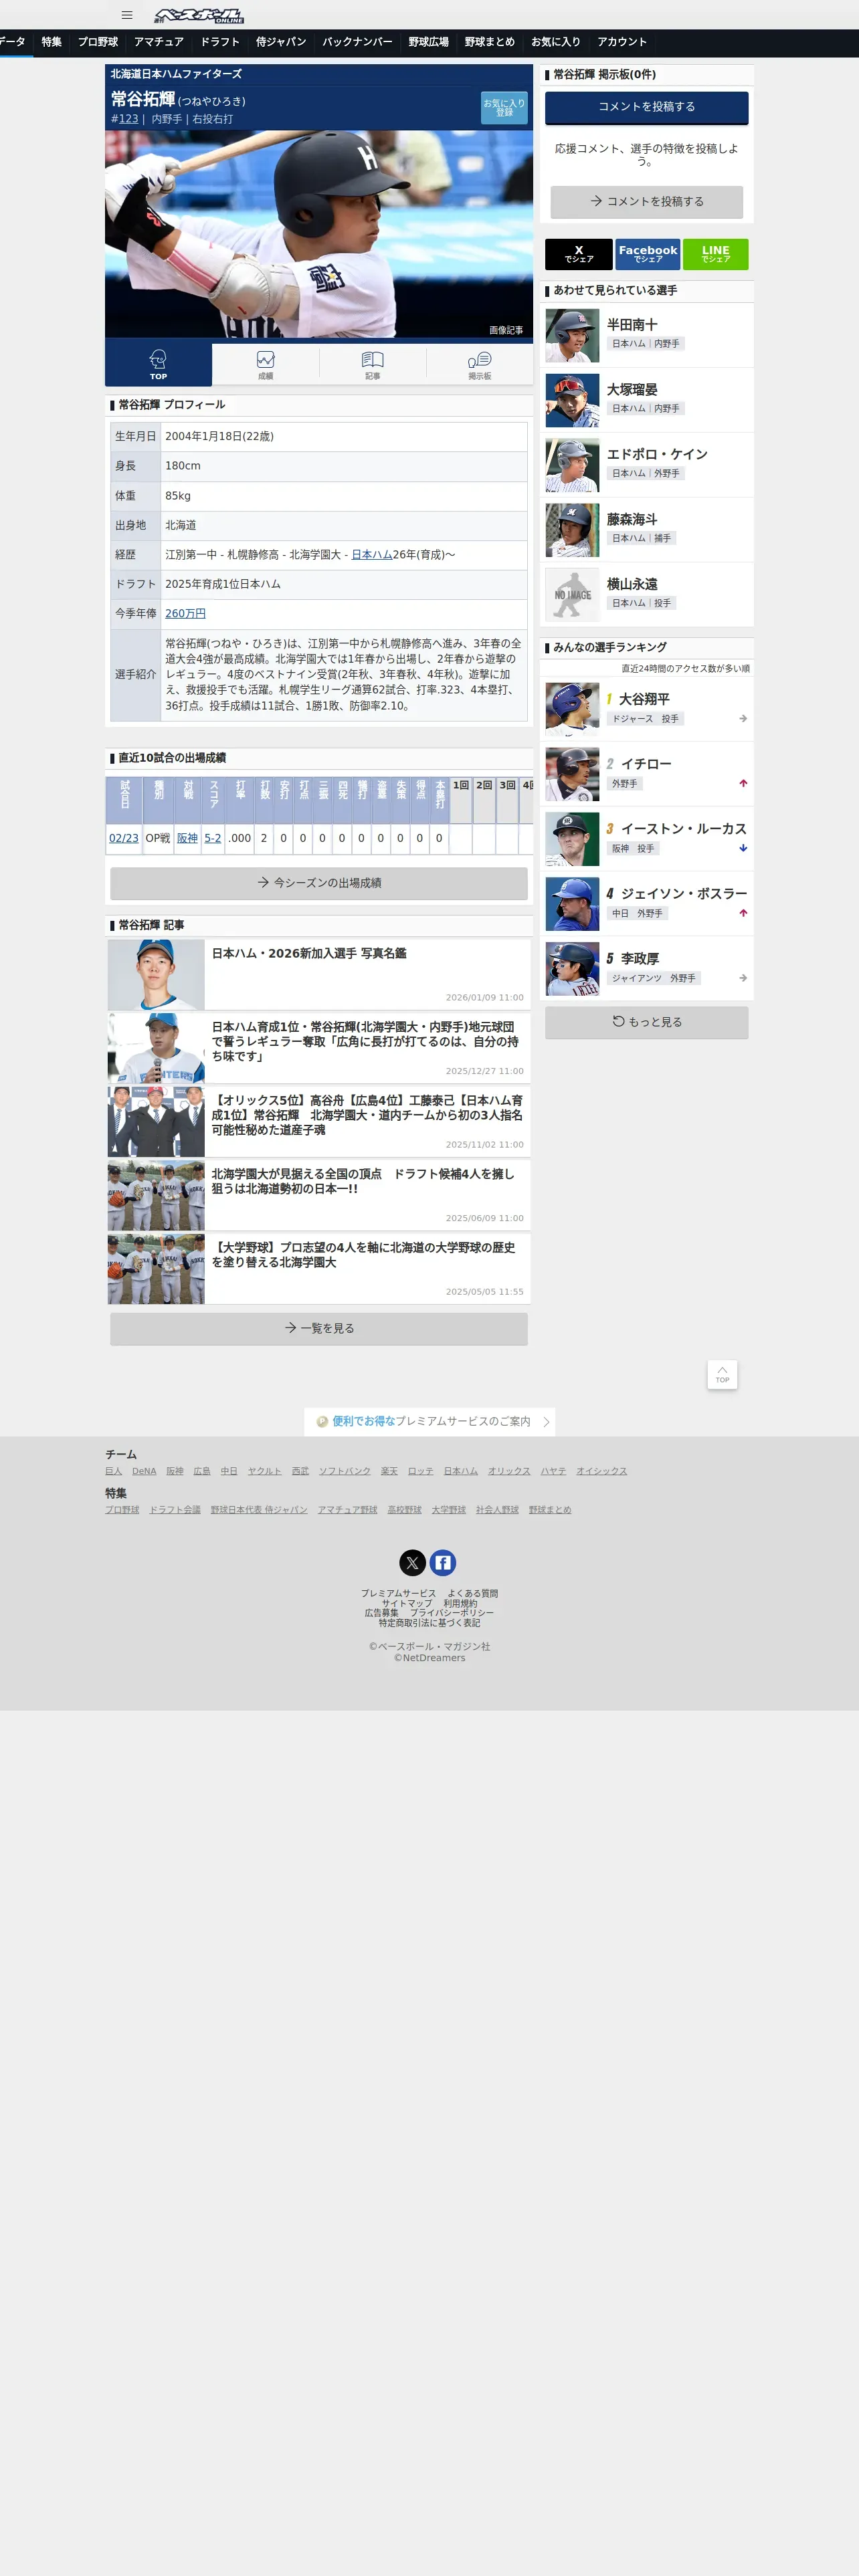
Task: Open the プレミアムサービスのご案内 banner
Action: point(430,1421)
